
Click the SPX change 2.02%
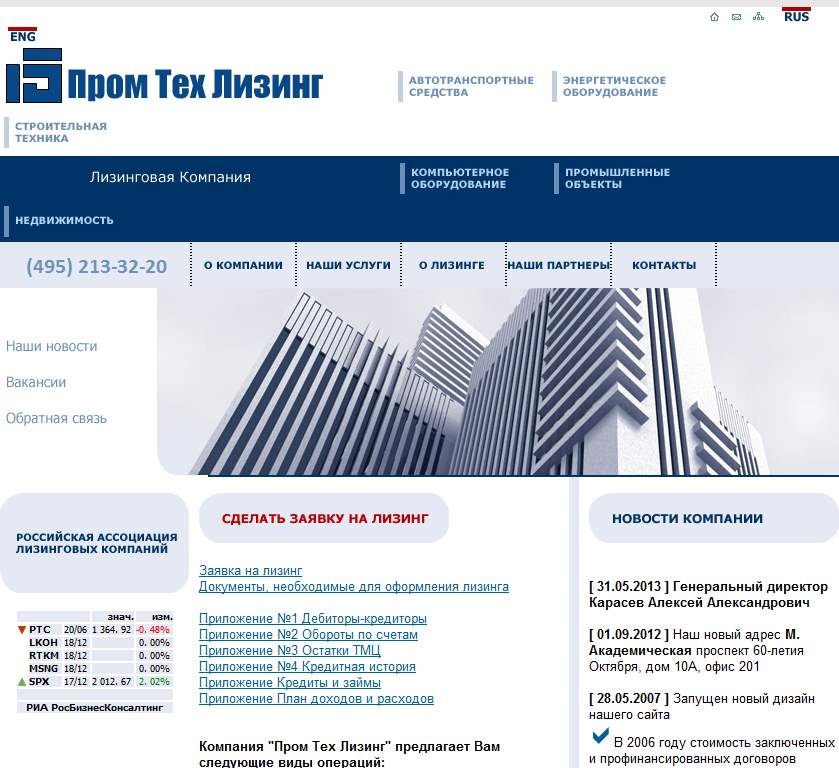pos(154,682)
